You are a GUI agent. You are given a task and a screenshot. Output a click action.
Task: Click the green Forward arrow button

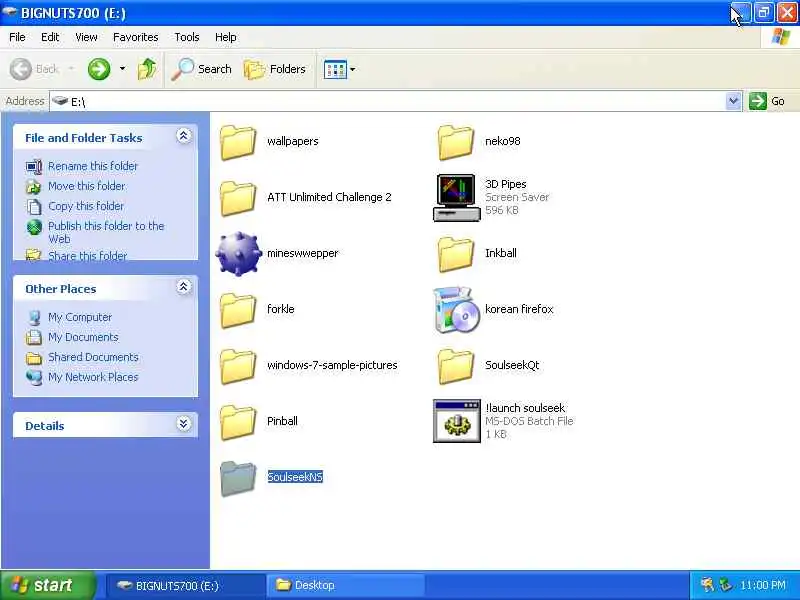(99, 69)
